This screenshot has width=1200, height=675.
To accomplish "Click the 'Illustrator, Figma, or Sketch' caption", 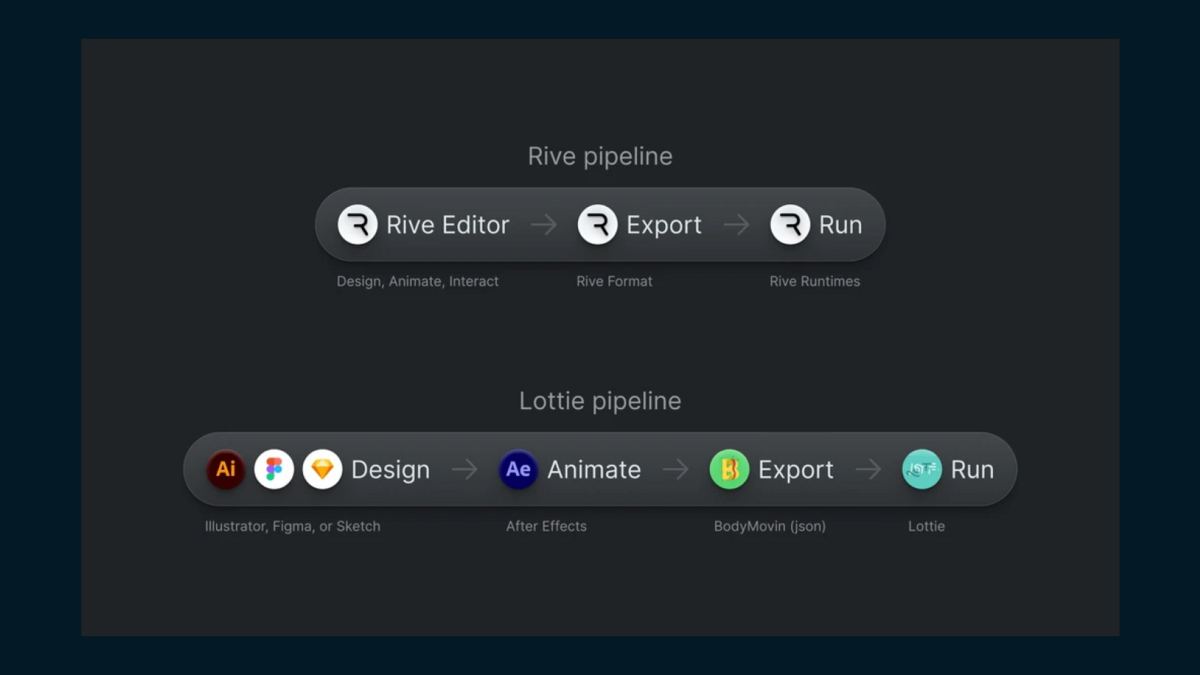I will pos(293,526).
